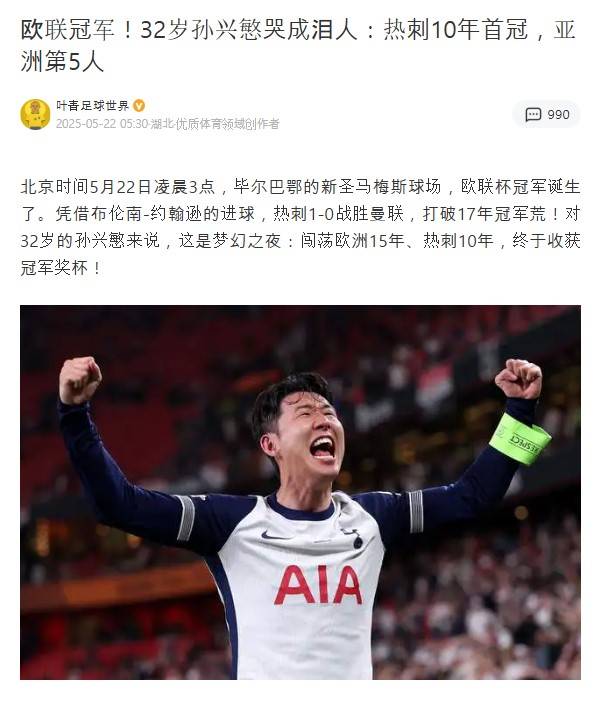Open the 叶青足球世界 author avatar
Image resolution: width=610 pixels, height=702 pixels.
pyautogui.click(x=35, y=114)
